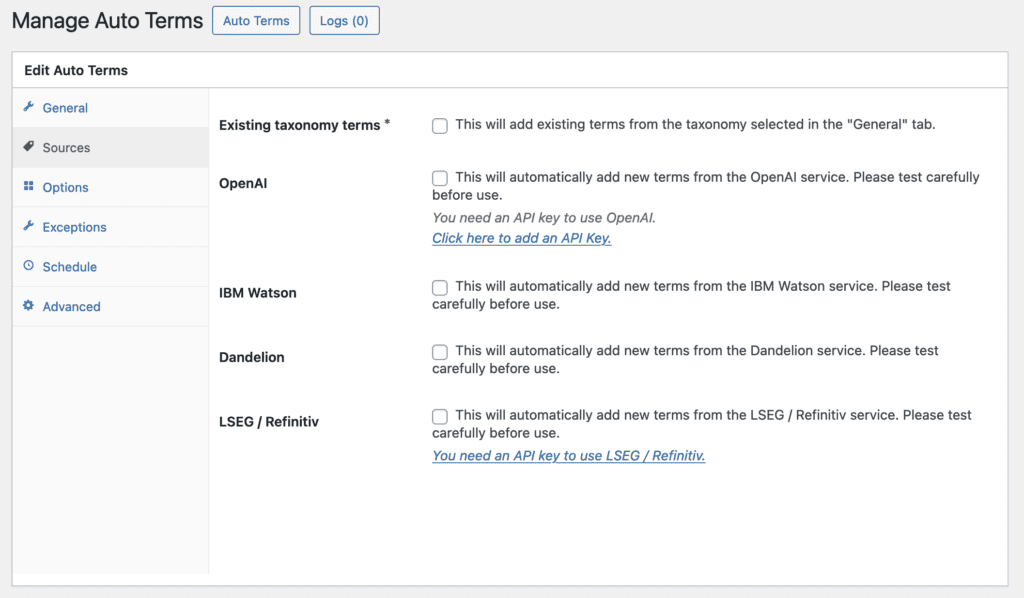Image resolution: width=1024 pixels, height=598 pixels.
Task: Enable the LSEG / Refinitiv checkbox
Action: 439,416
